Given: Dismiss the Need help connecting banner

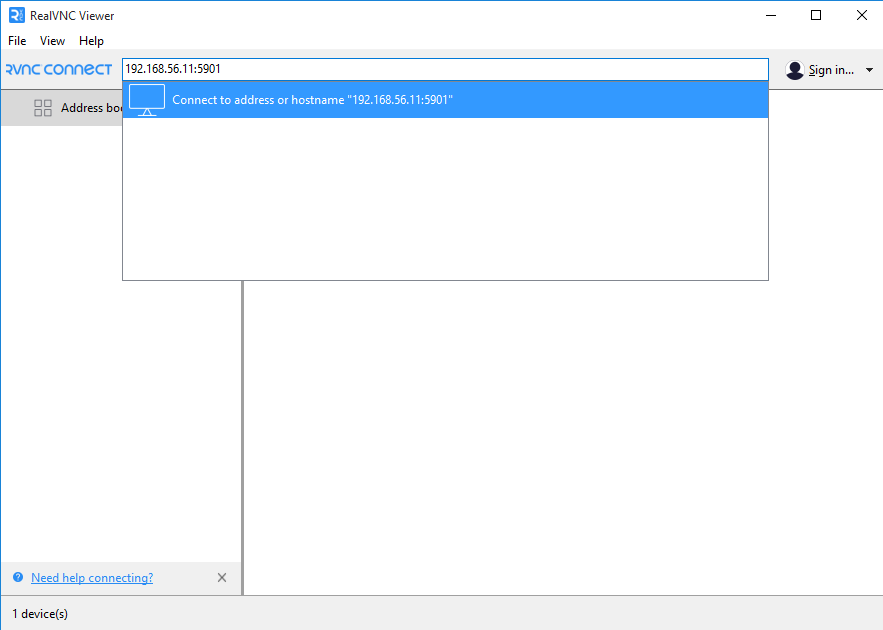Looking at the screenshot, I should point(222,578).
